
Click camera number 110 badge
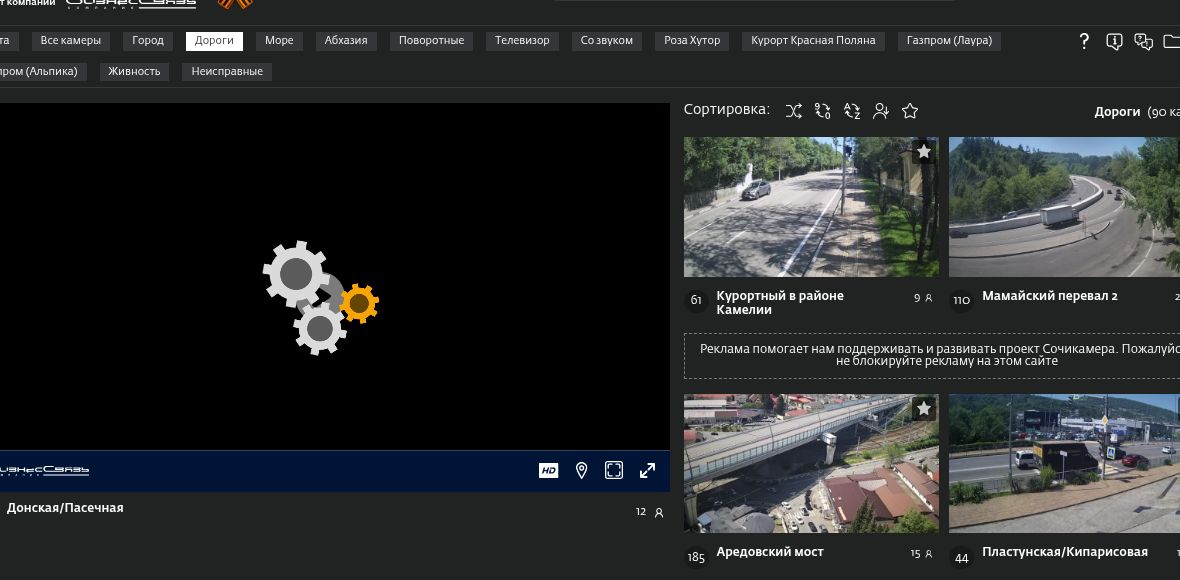click(x=961, y=301)
